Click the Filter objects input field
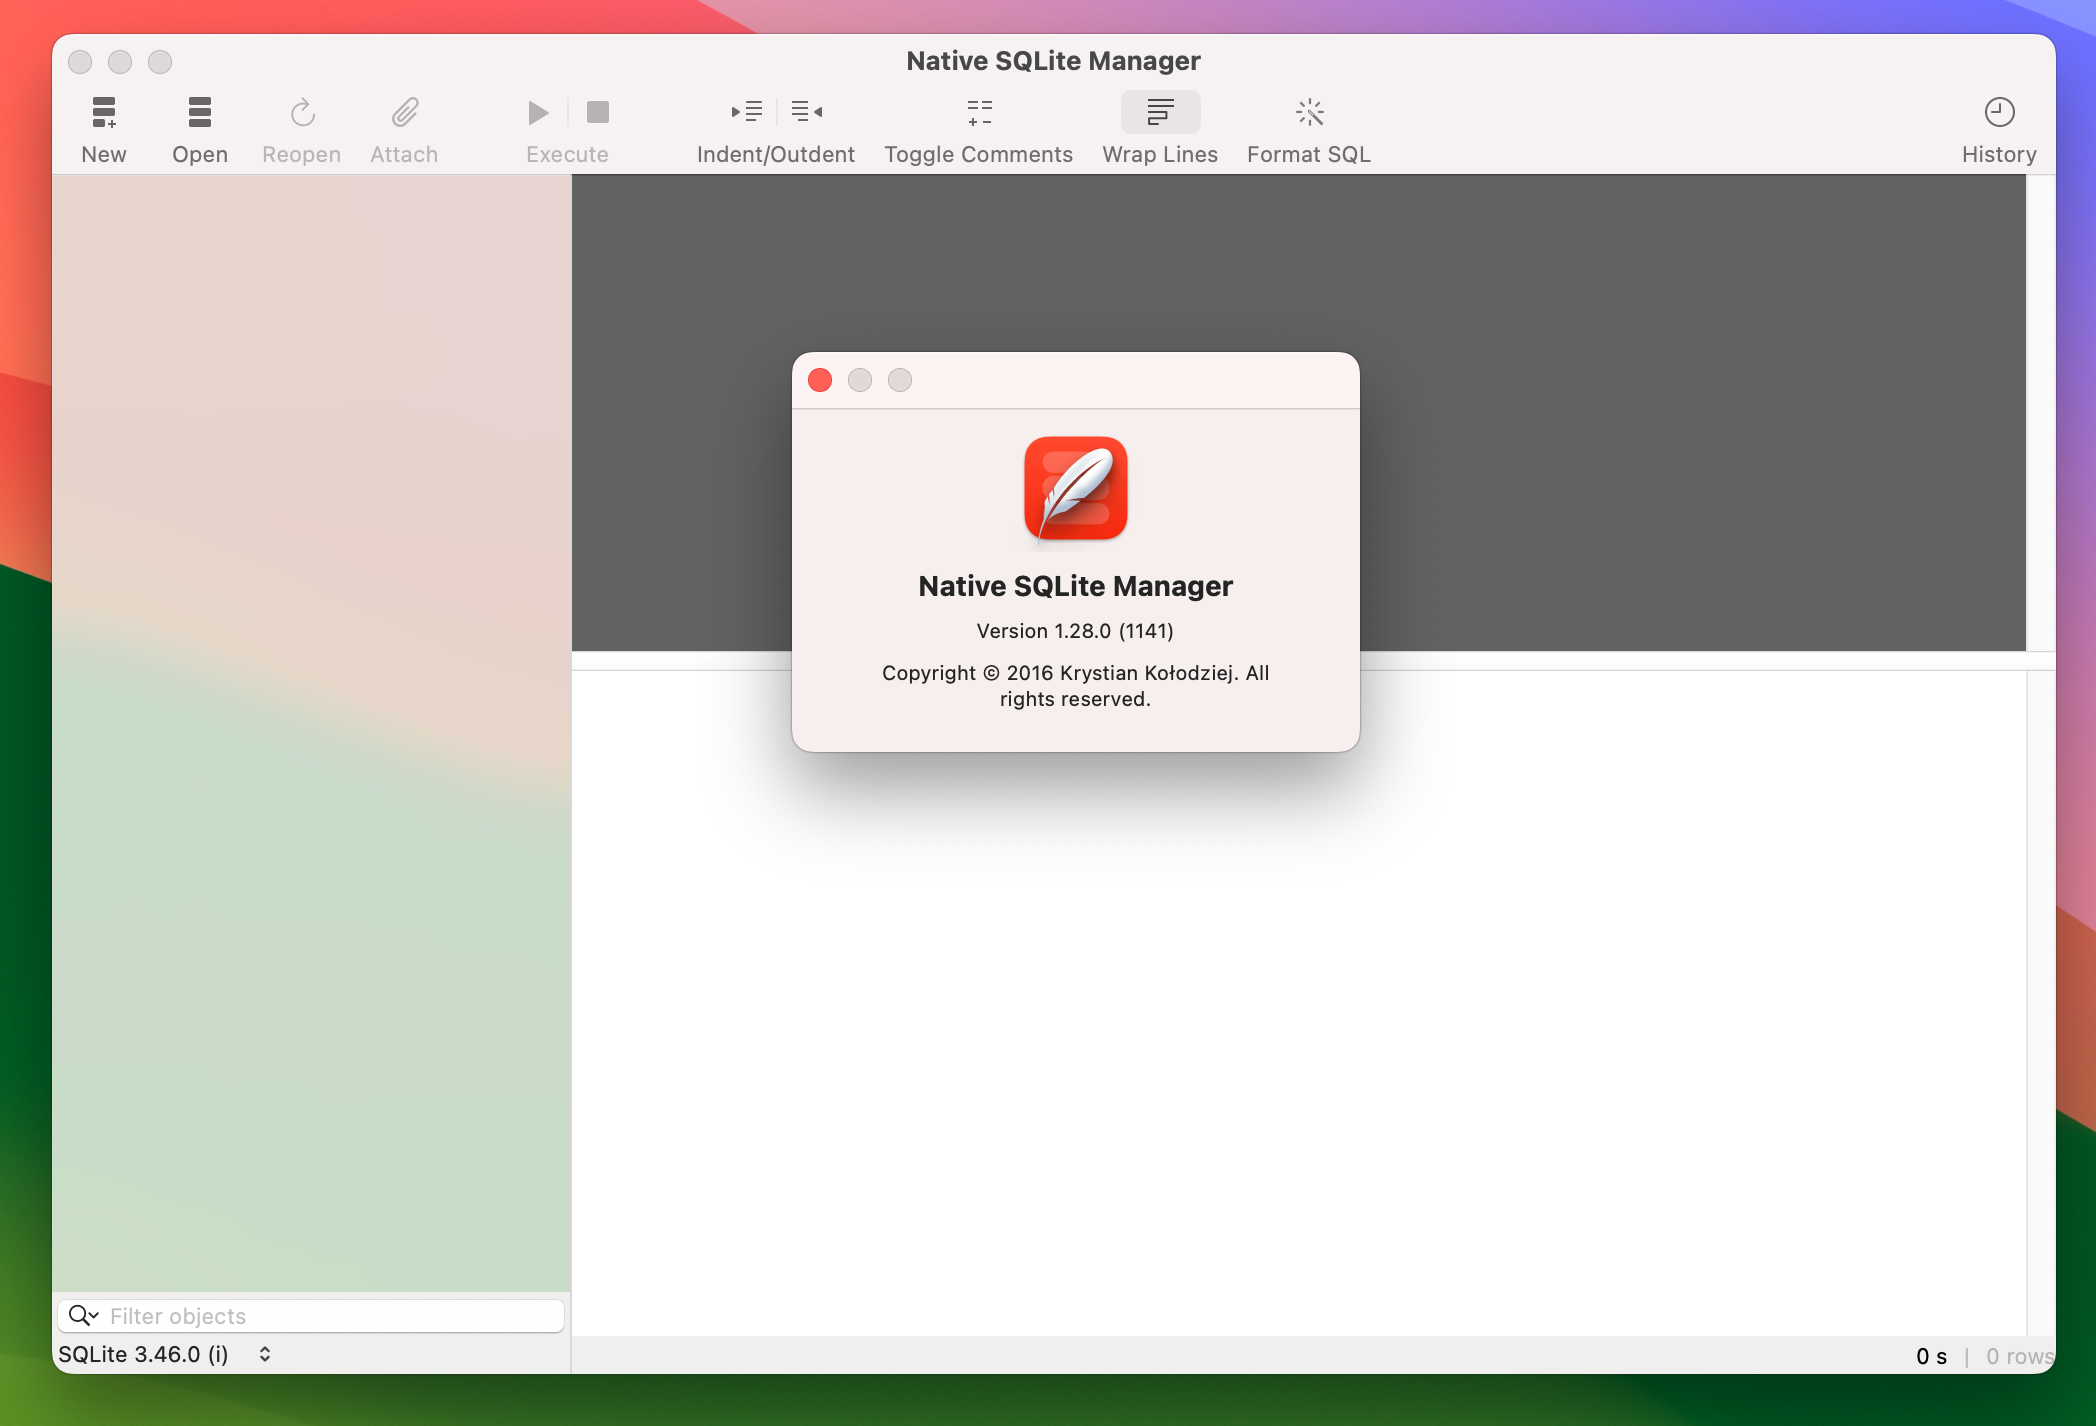This screenshot has height=1426, width=2096. 312,1315
